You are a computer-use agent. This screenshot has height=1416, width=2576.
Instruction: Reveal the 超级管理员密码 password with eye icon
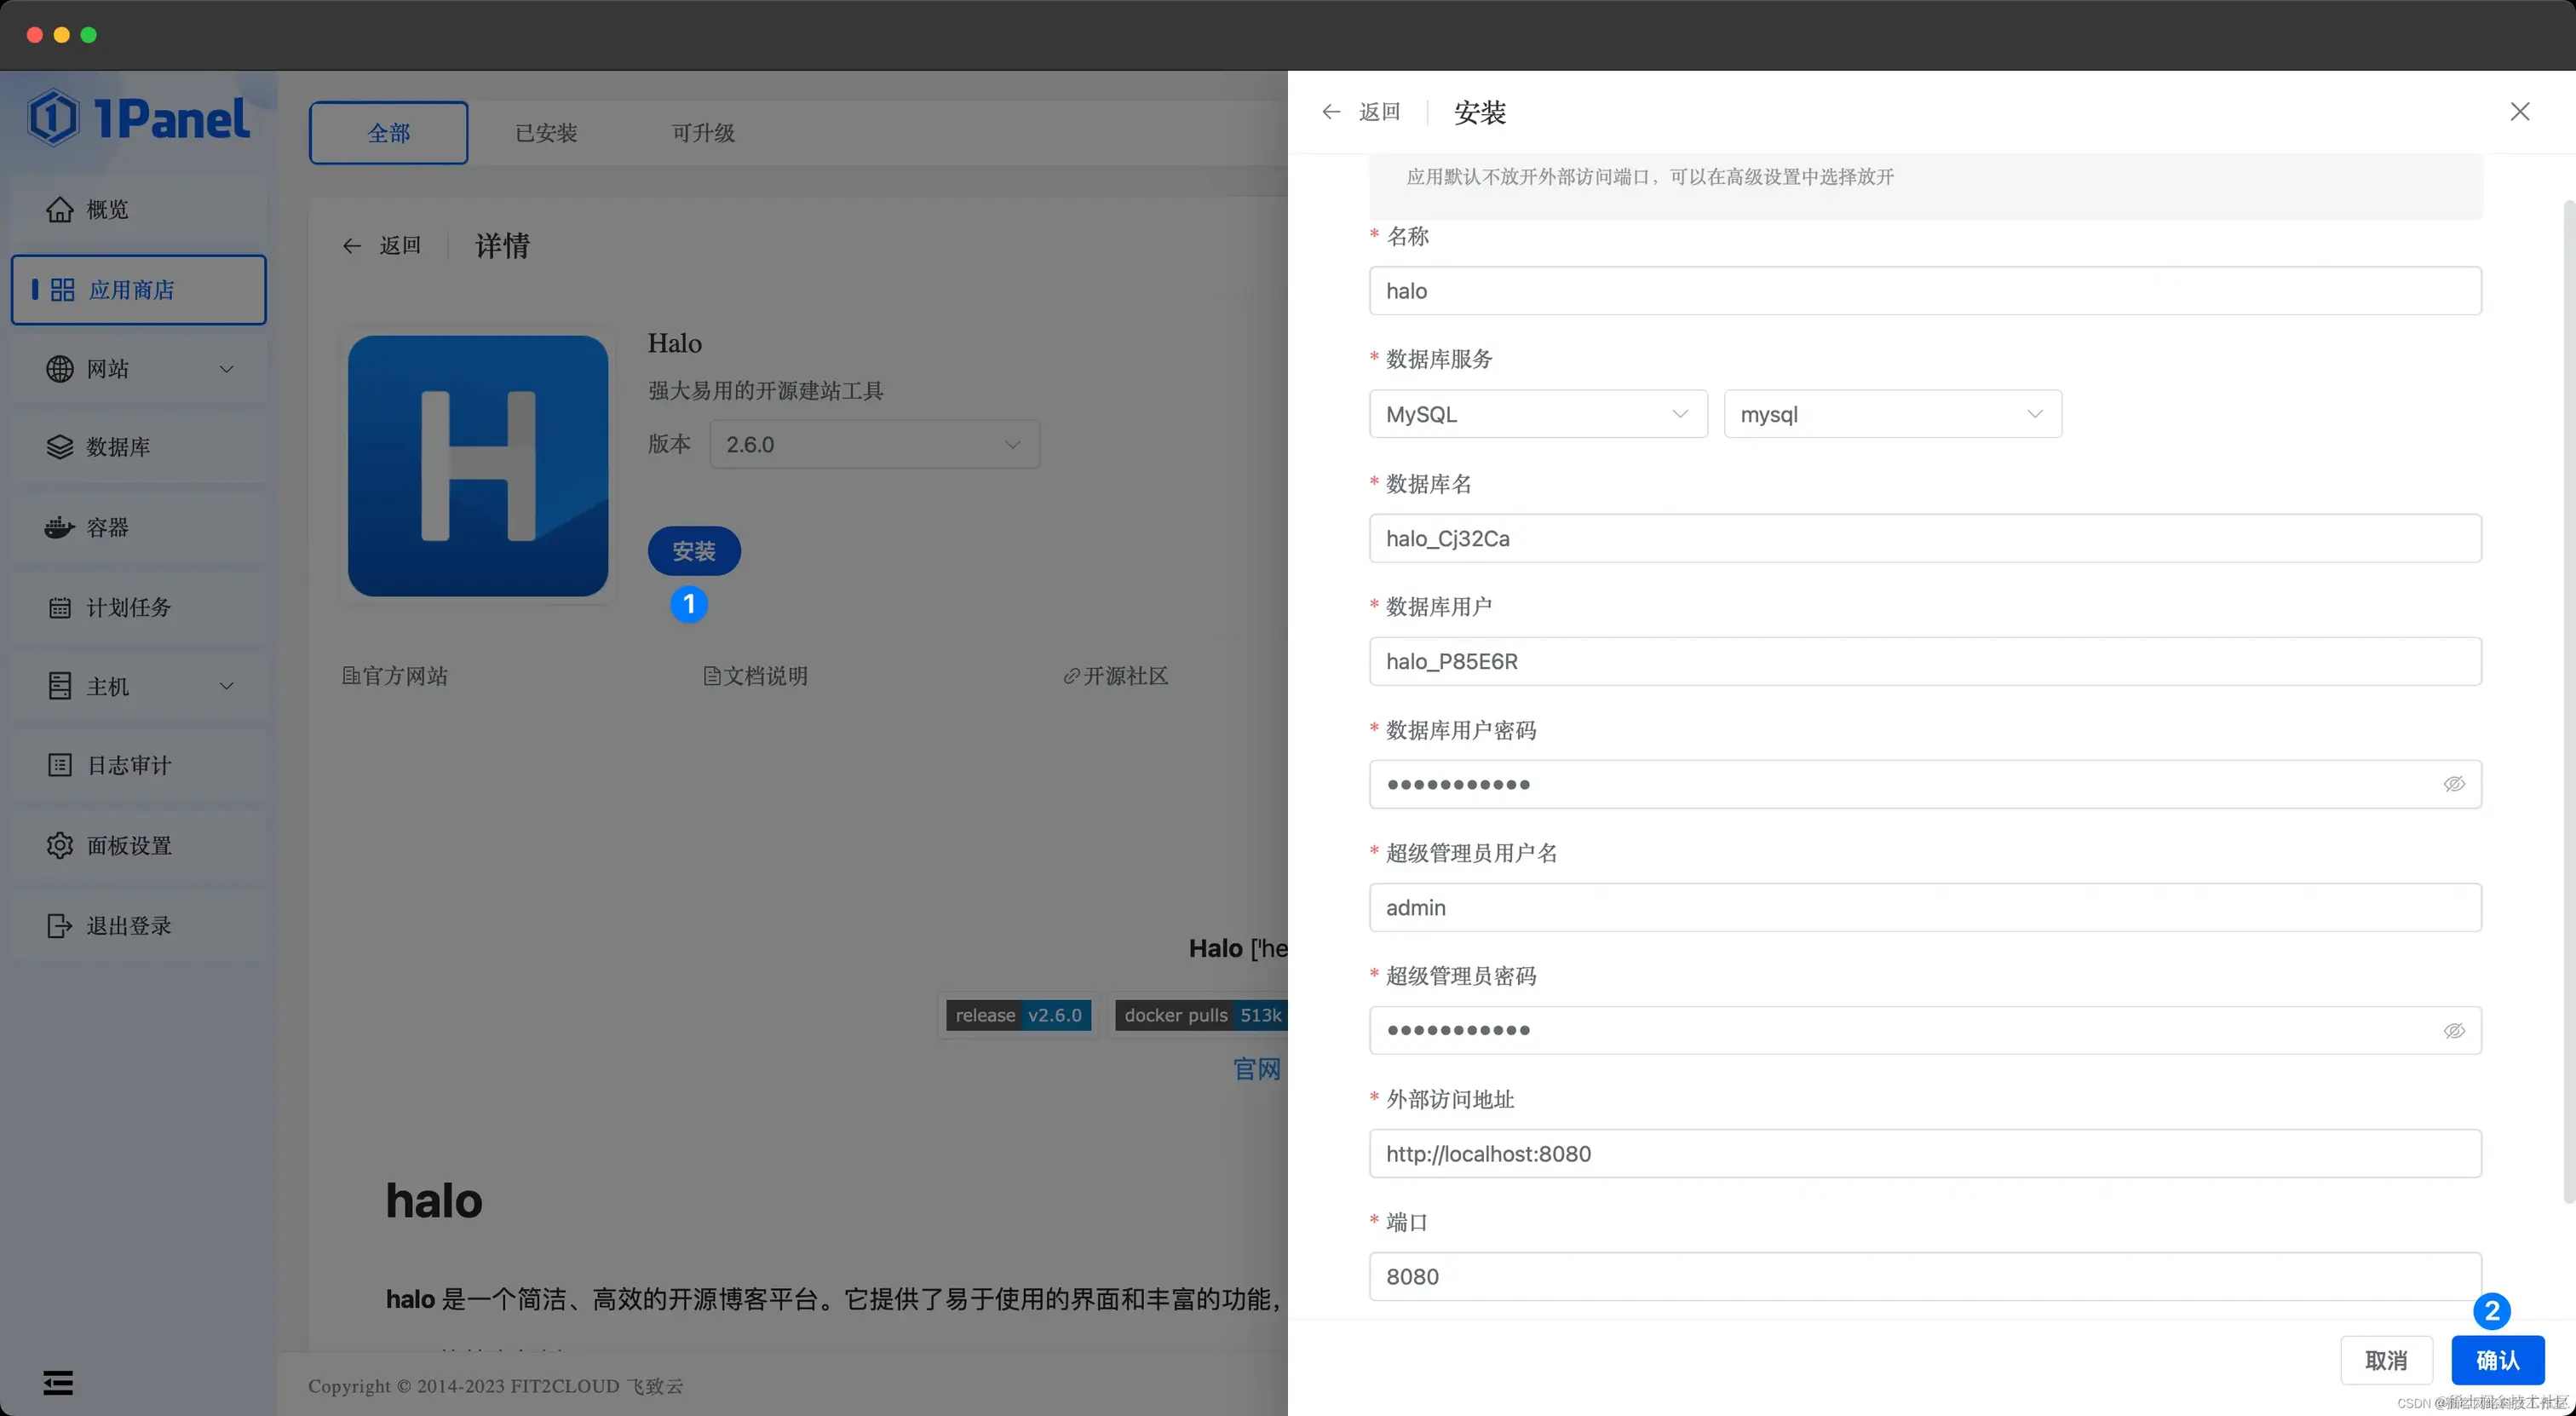click(x=2455, y=1030)
